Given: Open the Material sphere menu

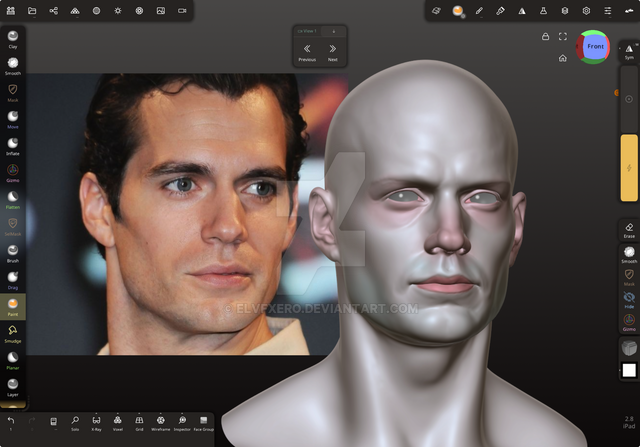Looking at the screenshot, I should tap(96, 11).
